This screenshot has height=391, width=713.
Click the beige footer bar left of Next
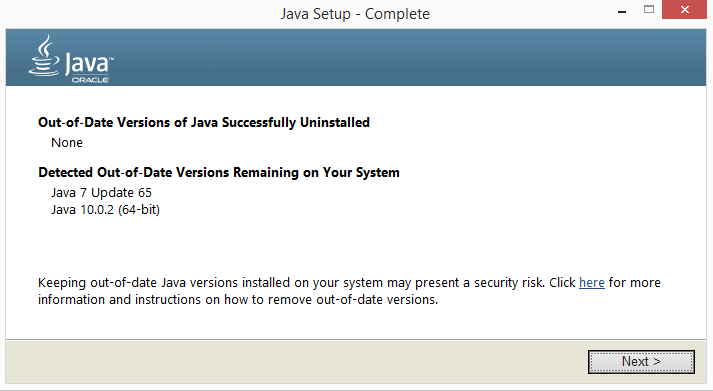click(x=296, y=362)
